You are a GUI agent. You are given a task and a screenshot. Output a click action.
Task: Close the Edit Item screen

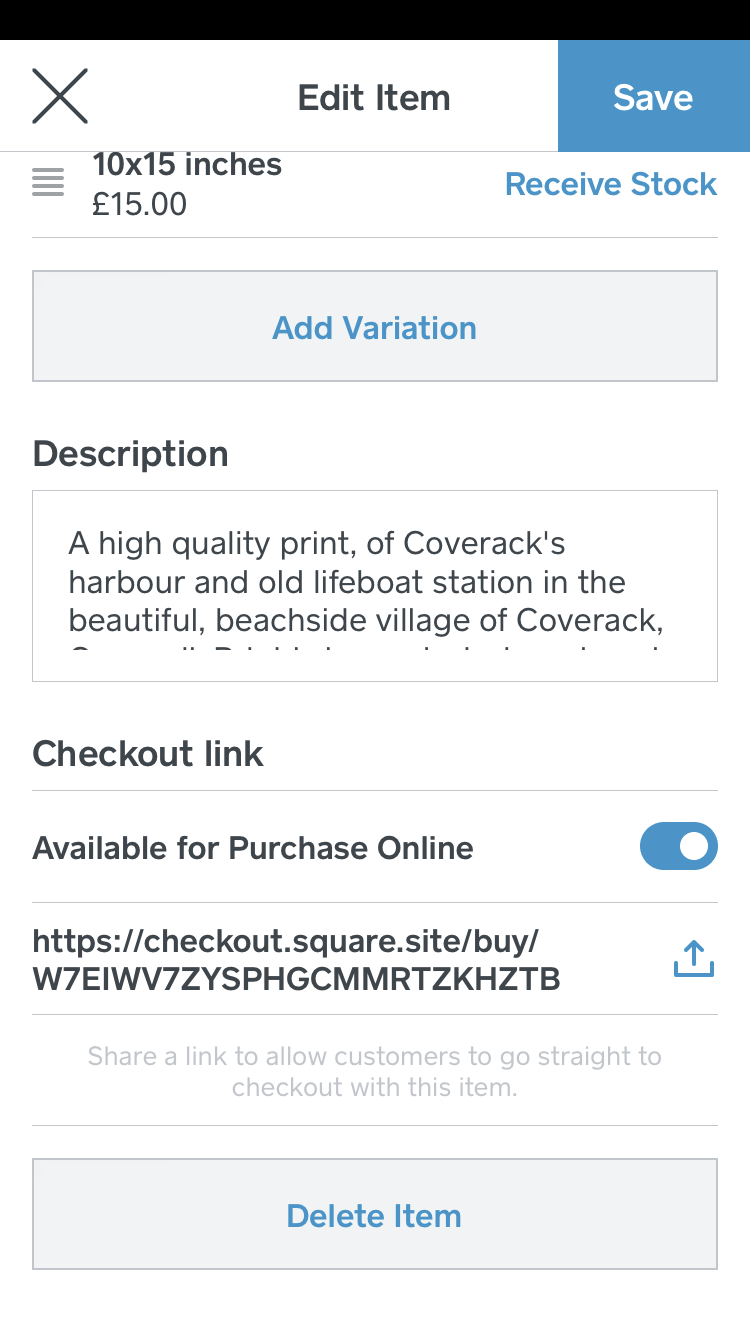60,96
